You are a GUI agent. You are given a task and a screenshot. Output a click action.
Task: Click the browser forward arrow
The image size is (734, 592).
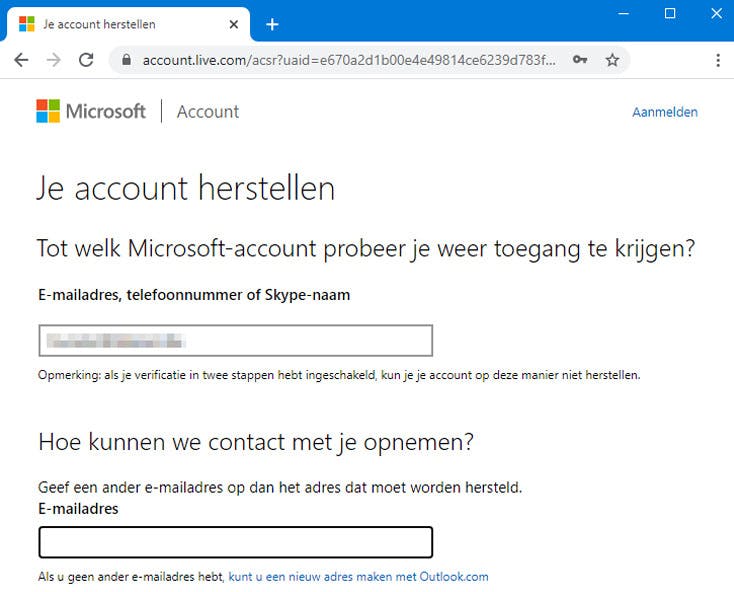tap(54, 60)
